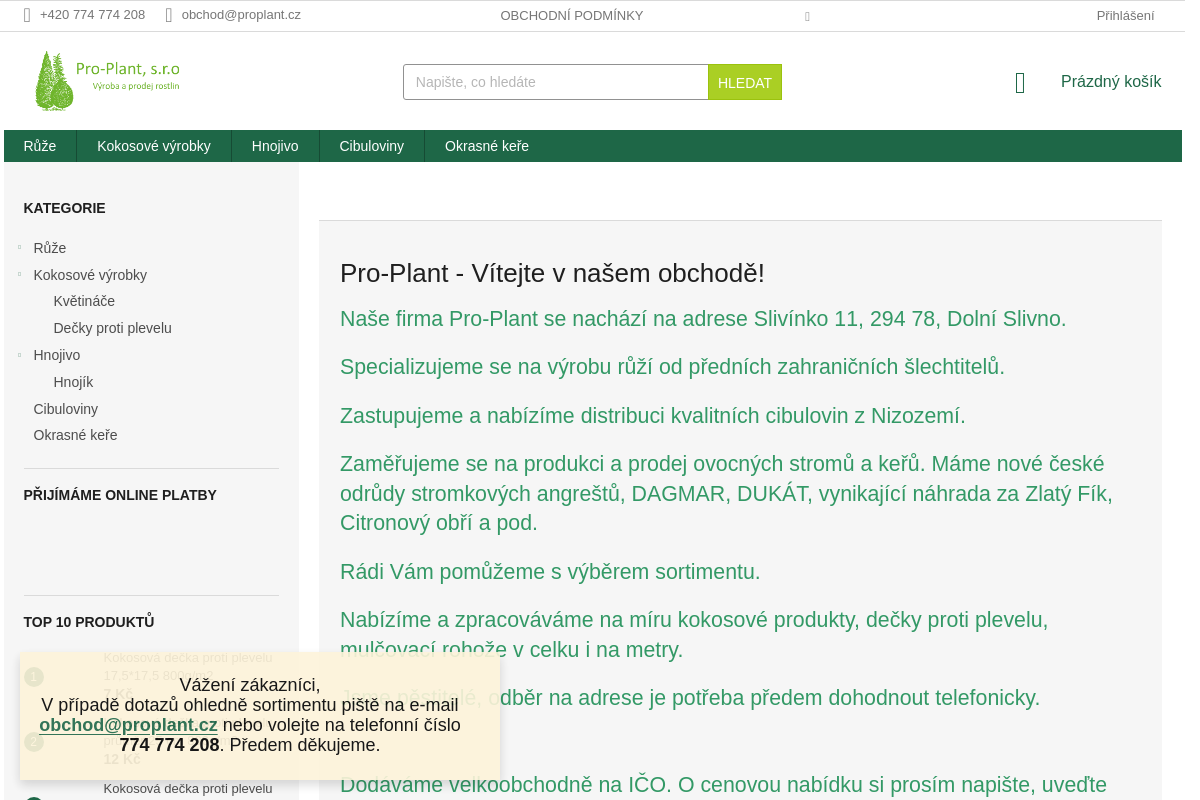This screenshot has height=800, width=1200.
Task: Select the Růže tab in the green menu
Action: point(40,146)
